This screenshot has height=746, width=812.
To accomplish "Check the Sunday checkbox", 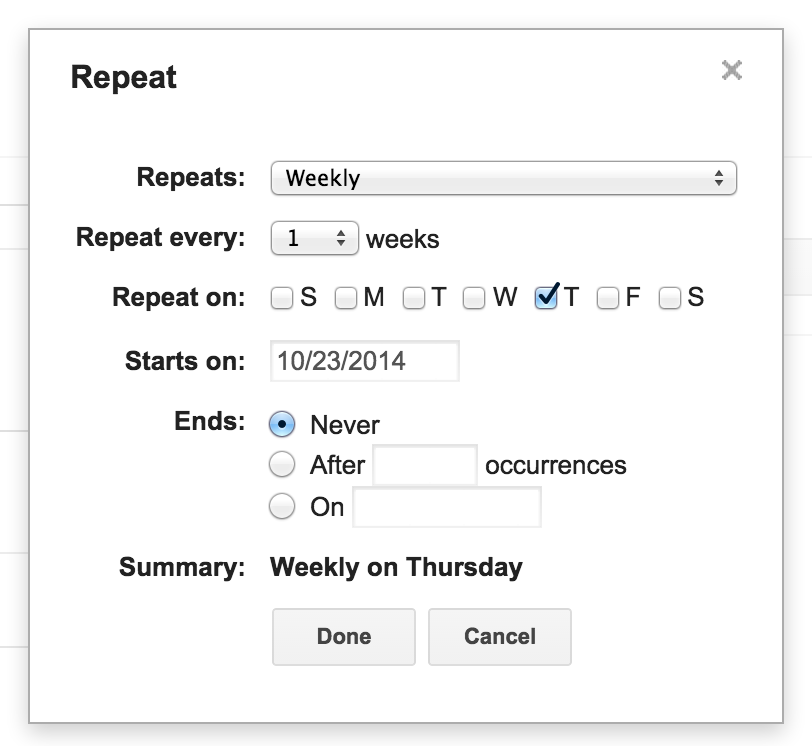I will pyautogui.click(x=283, y=298).
